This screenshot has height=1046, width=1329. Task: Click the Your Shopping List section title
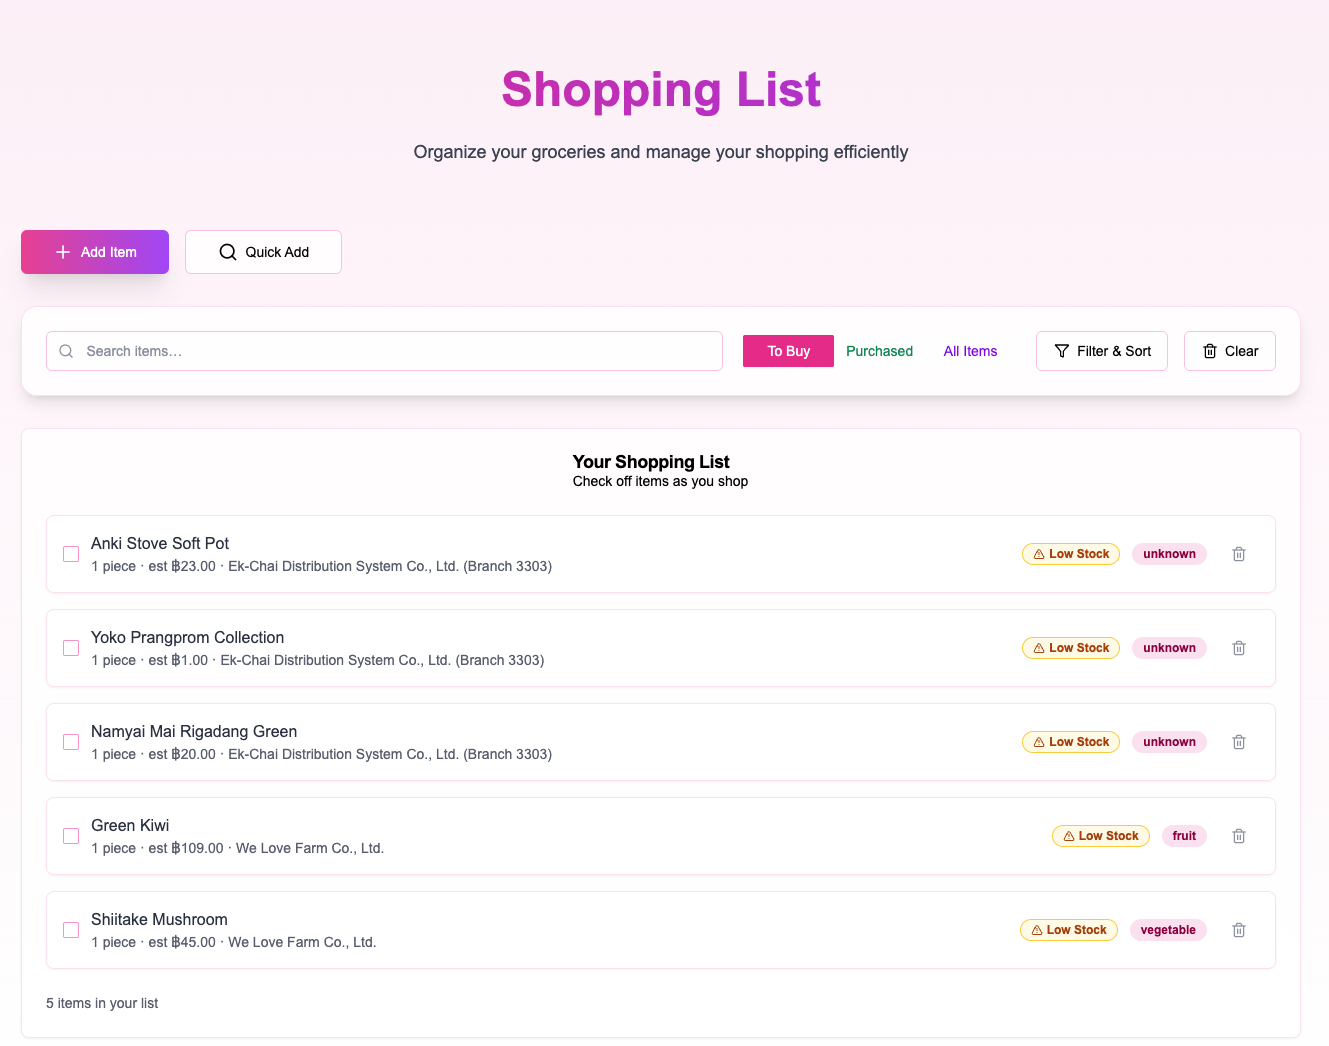pyautogui.click(x=651, y=462)
